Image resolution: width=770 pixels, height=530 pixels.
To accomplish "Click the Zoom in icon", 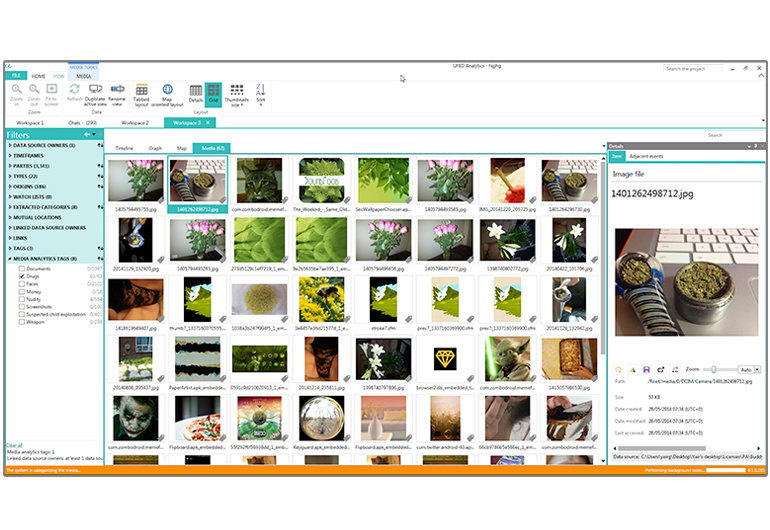I will coord(16,92).
